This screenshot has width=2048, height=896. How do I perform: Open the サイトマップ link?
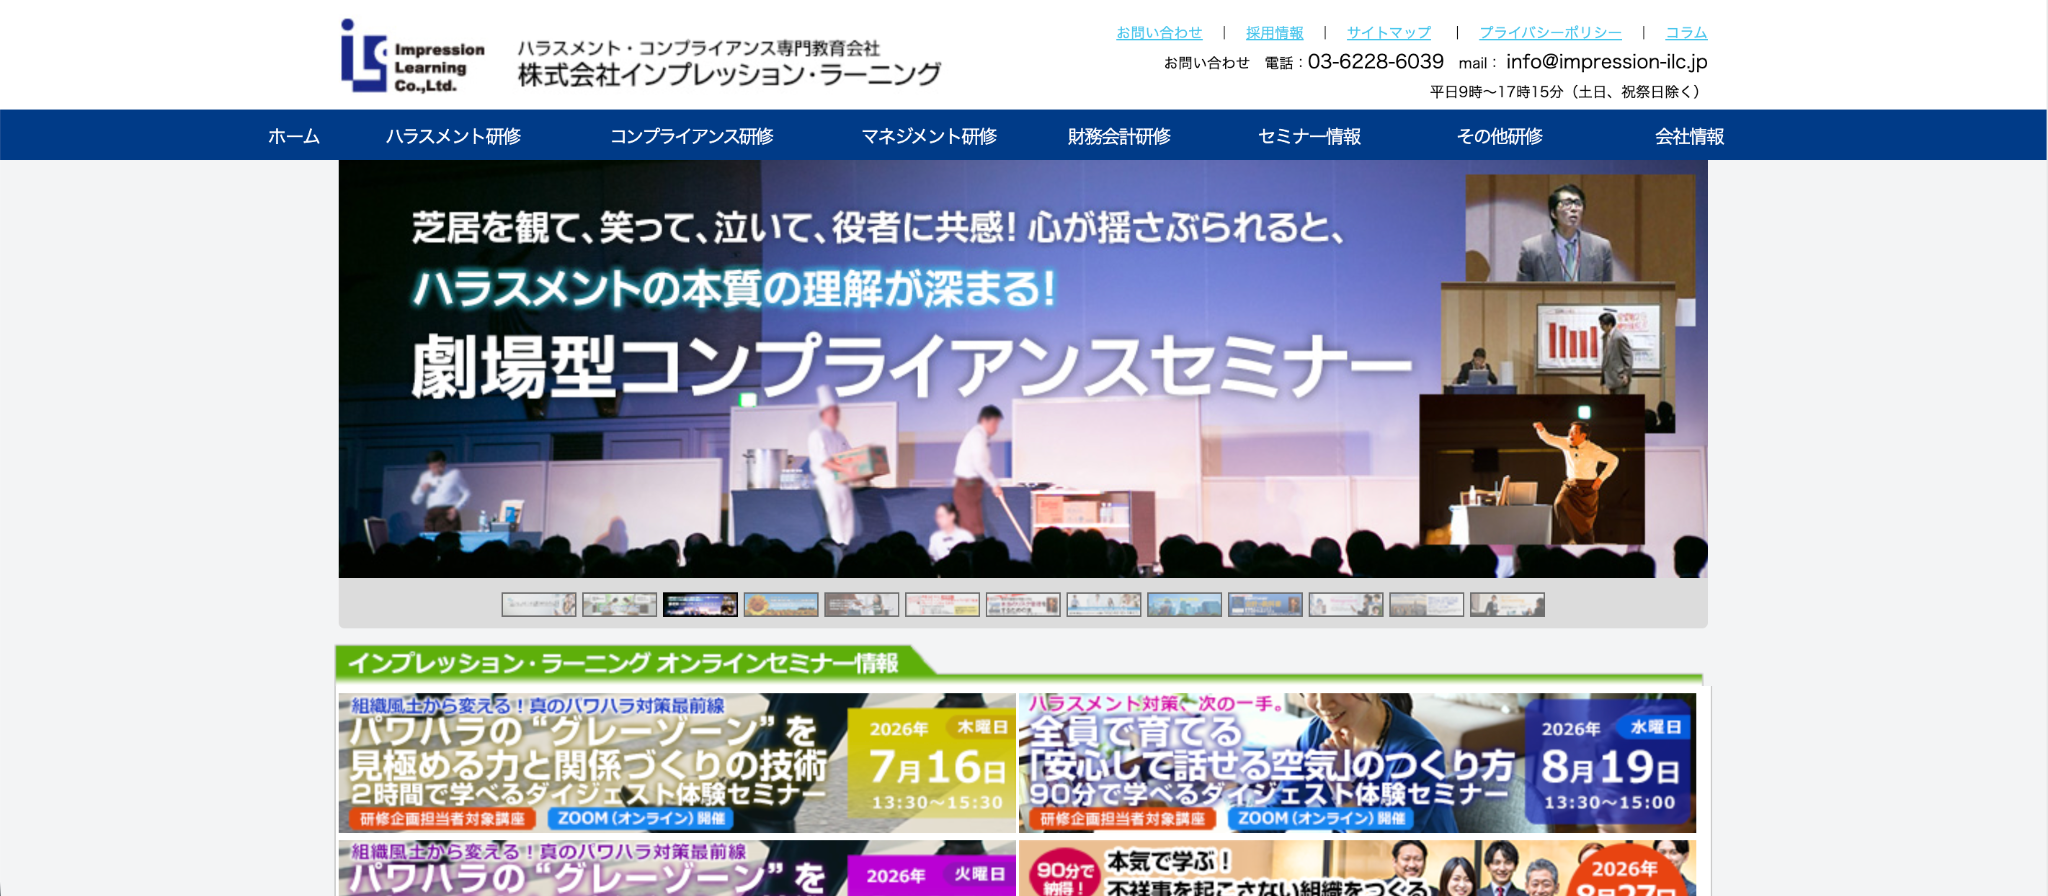click(x=1388, y=33)
